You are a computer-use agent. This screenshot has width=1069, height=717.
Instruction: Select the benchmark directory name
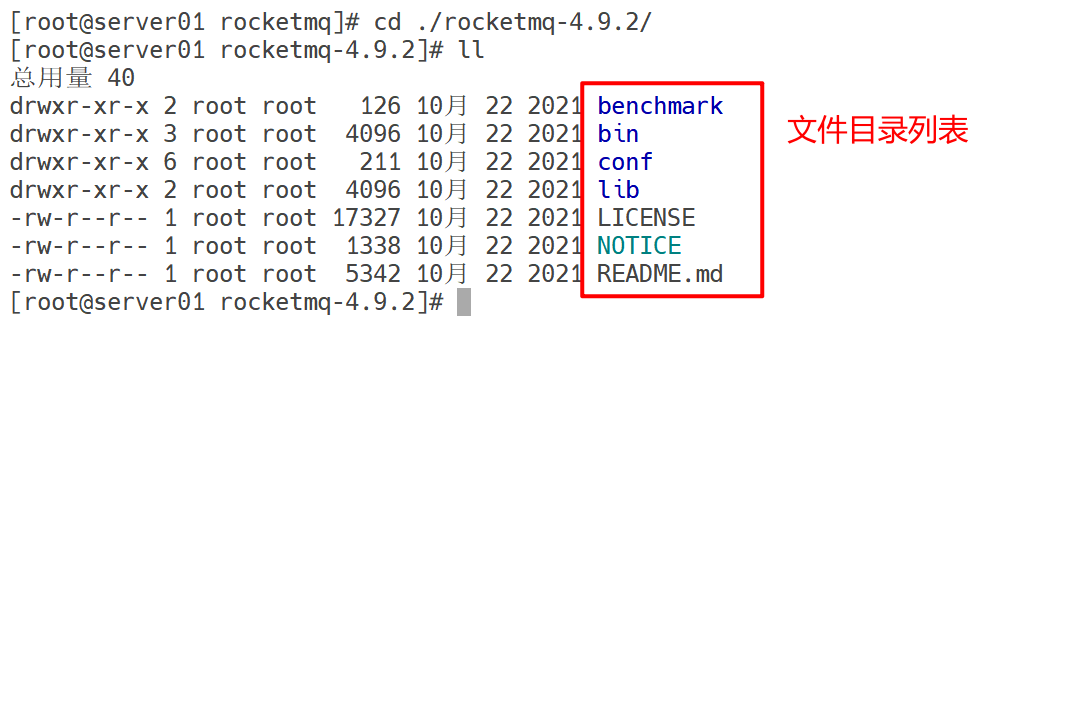pos(659,106)
